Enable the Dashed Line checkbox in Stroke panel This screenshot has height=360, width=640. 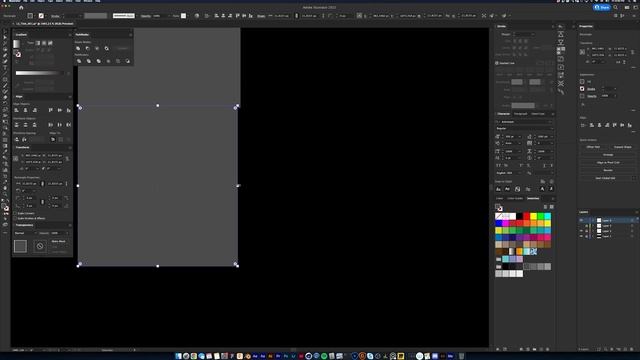[497, 63]
